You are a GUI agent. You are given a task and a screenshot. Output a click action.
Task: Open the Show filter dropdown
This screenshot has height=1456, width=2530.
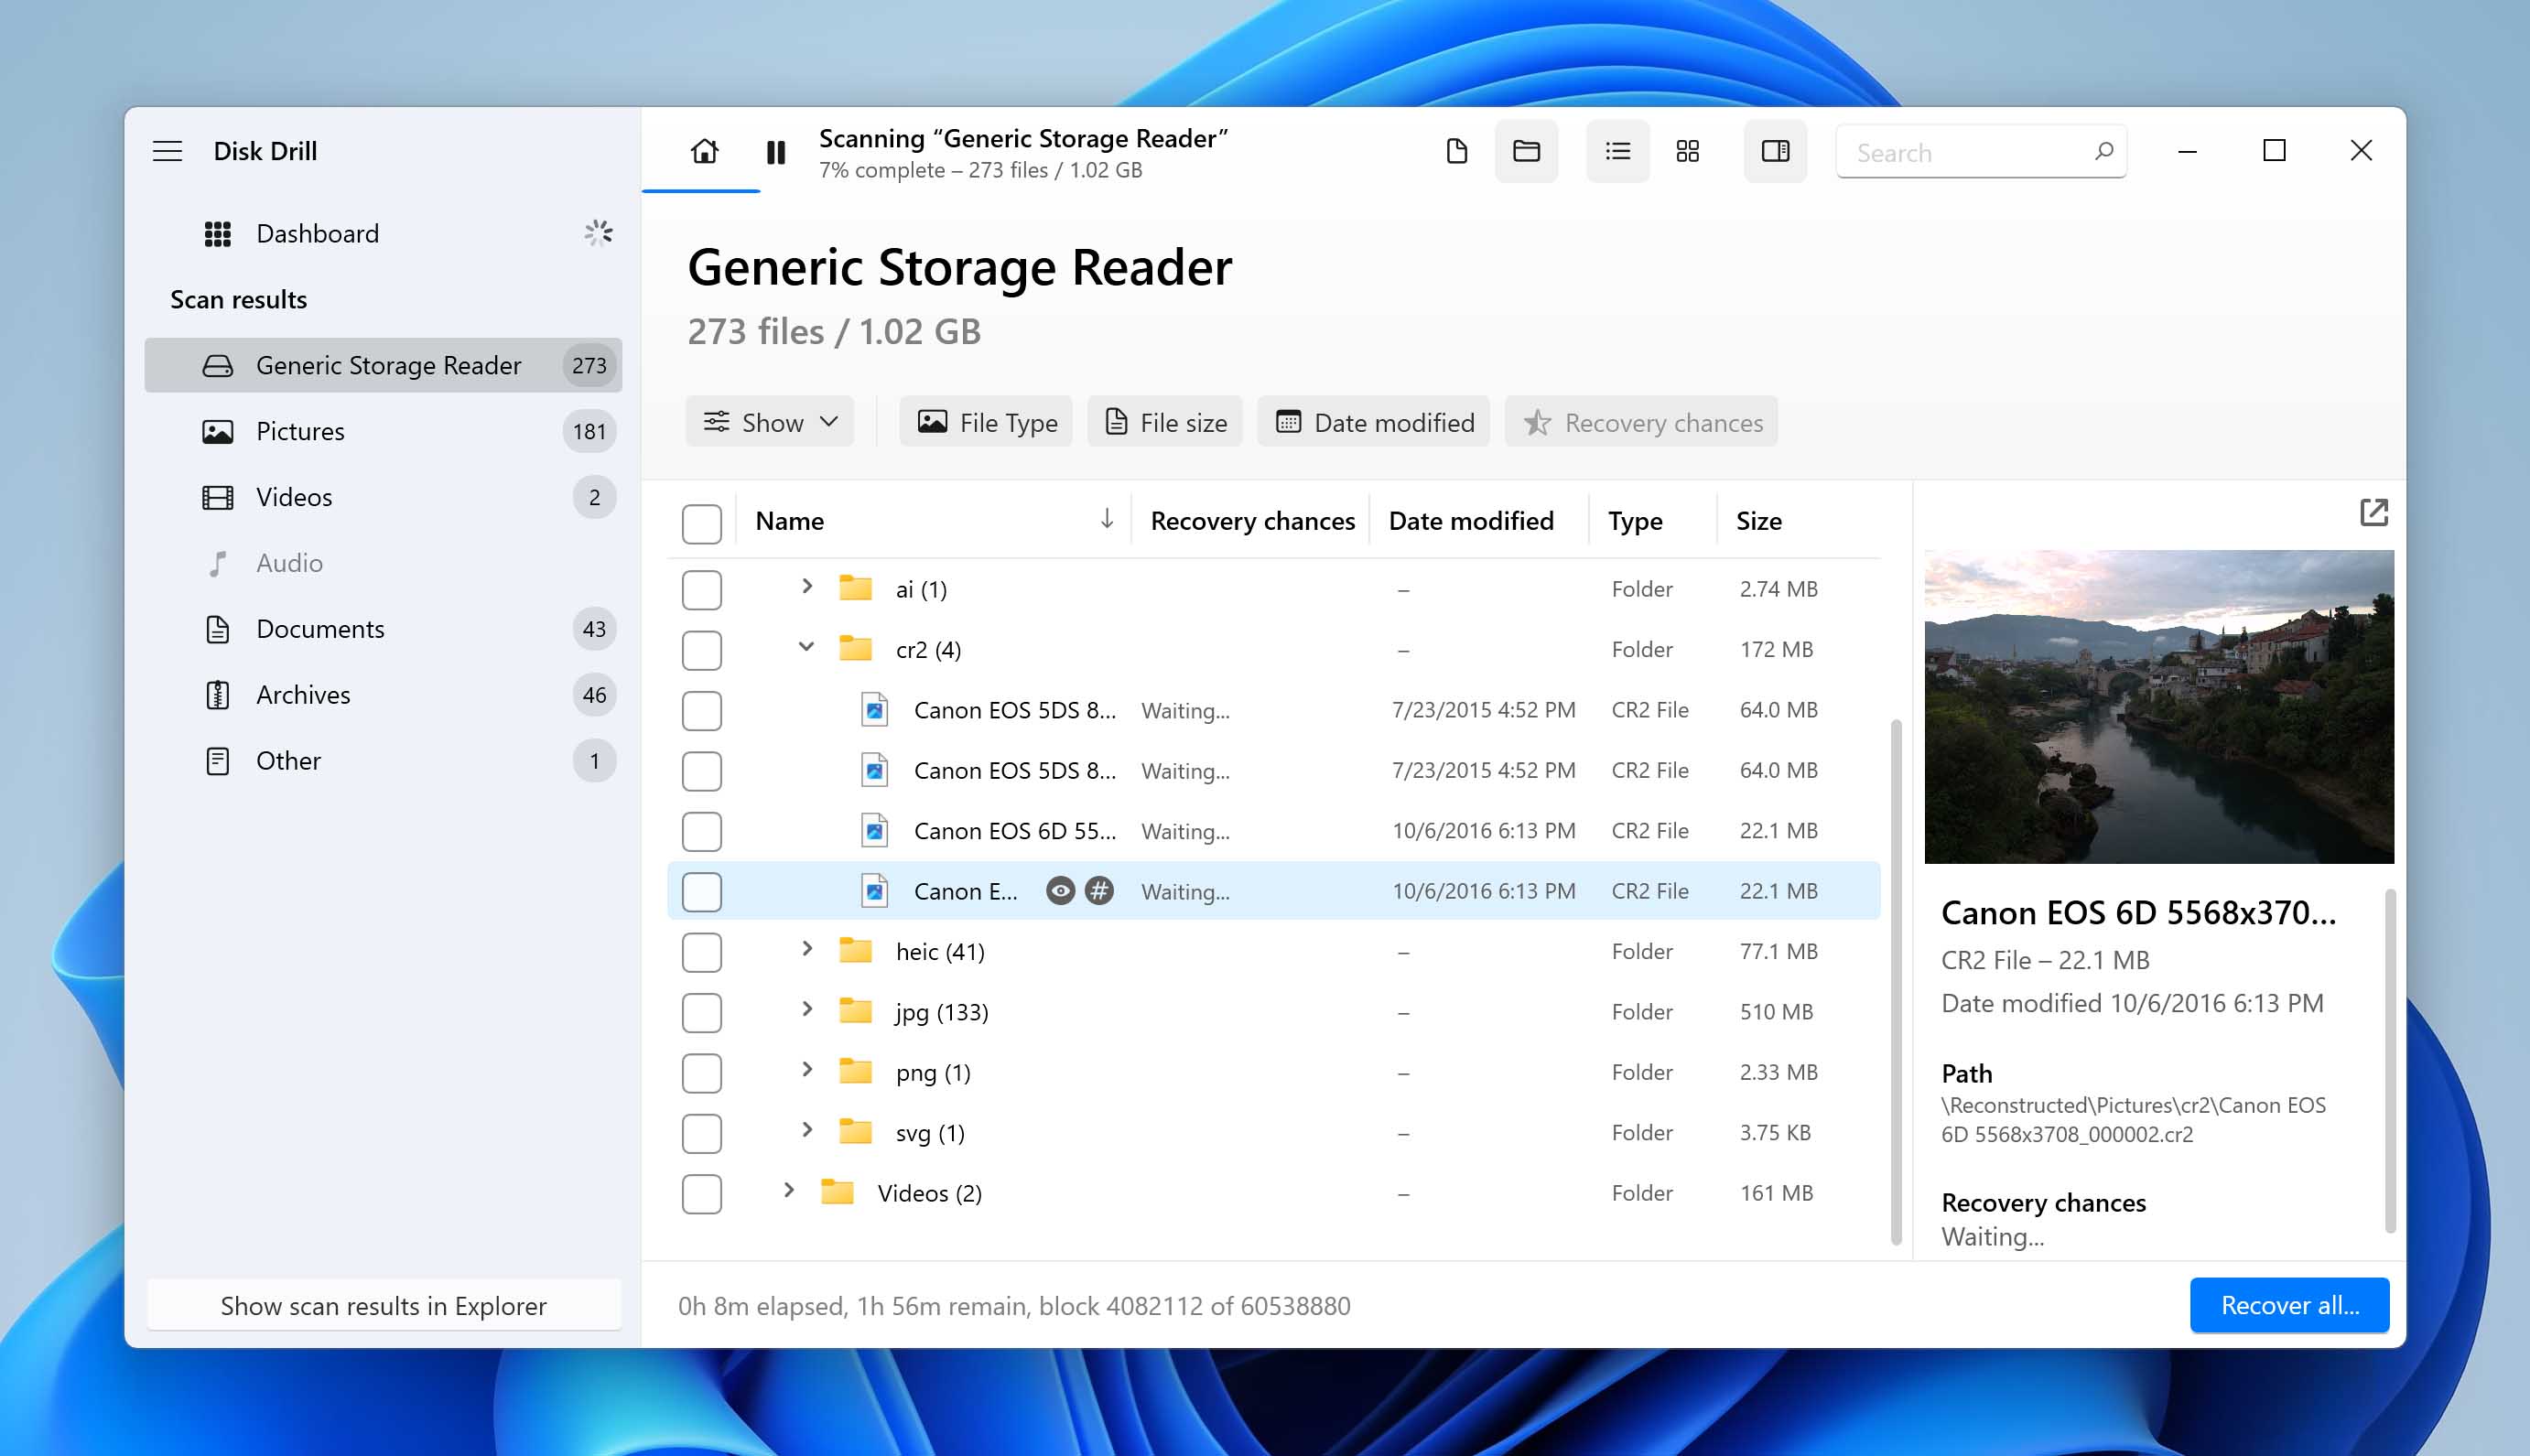(770, 422)
